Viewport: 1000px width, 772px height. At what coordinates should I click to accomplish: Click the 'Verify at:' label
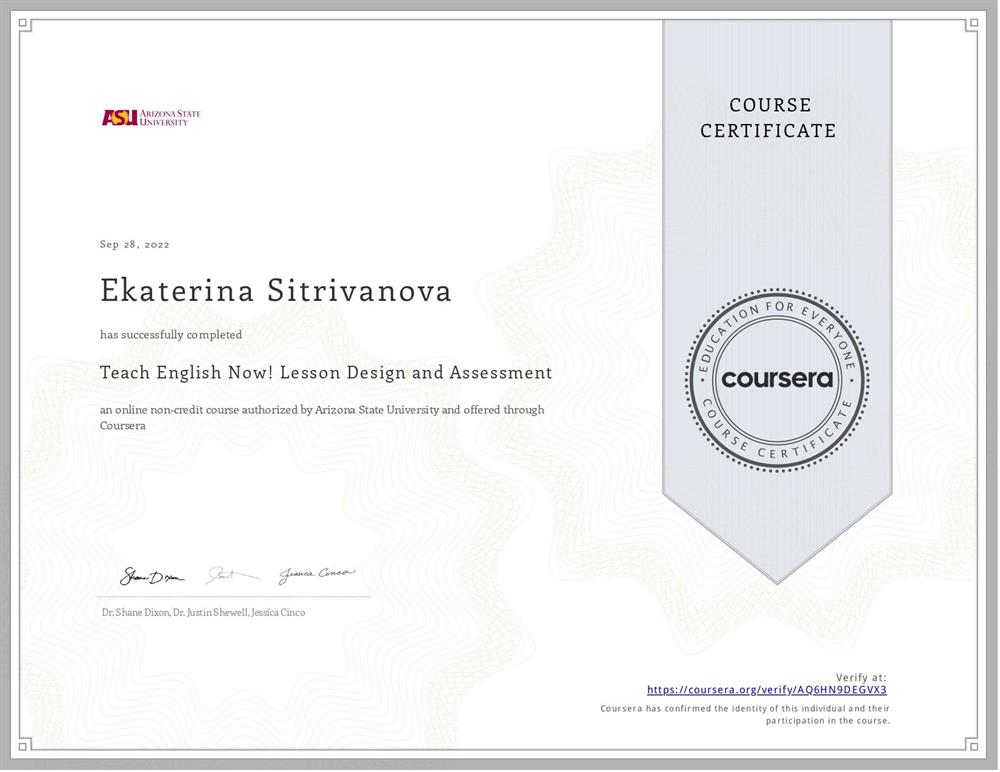[x=861, y=678]
